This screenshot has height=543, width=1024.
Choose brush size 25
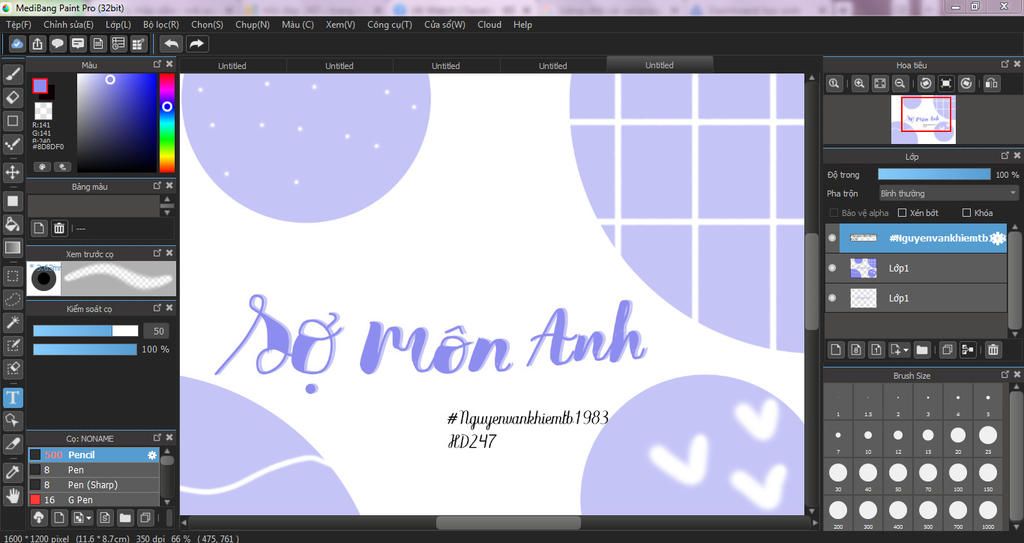click(x=987, y=437)
